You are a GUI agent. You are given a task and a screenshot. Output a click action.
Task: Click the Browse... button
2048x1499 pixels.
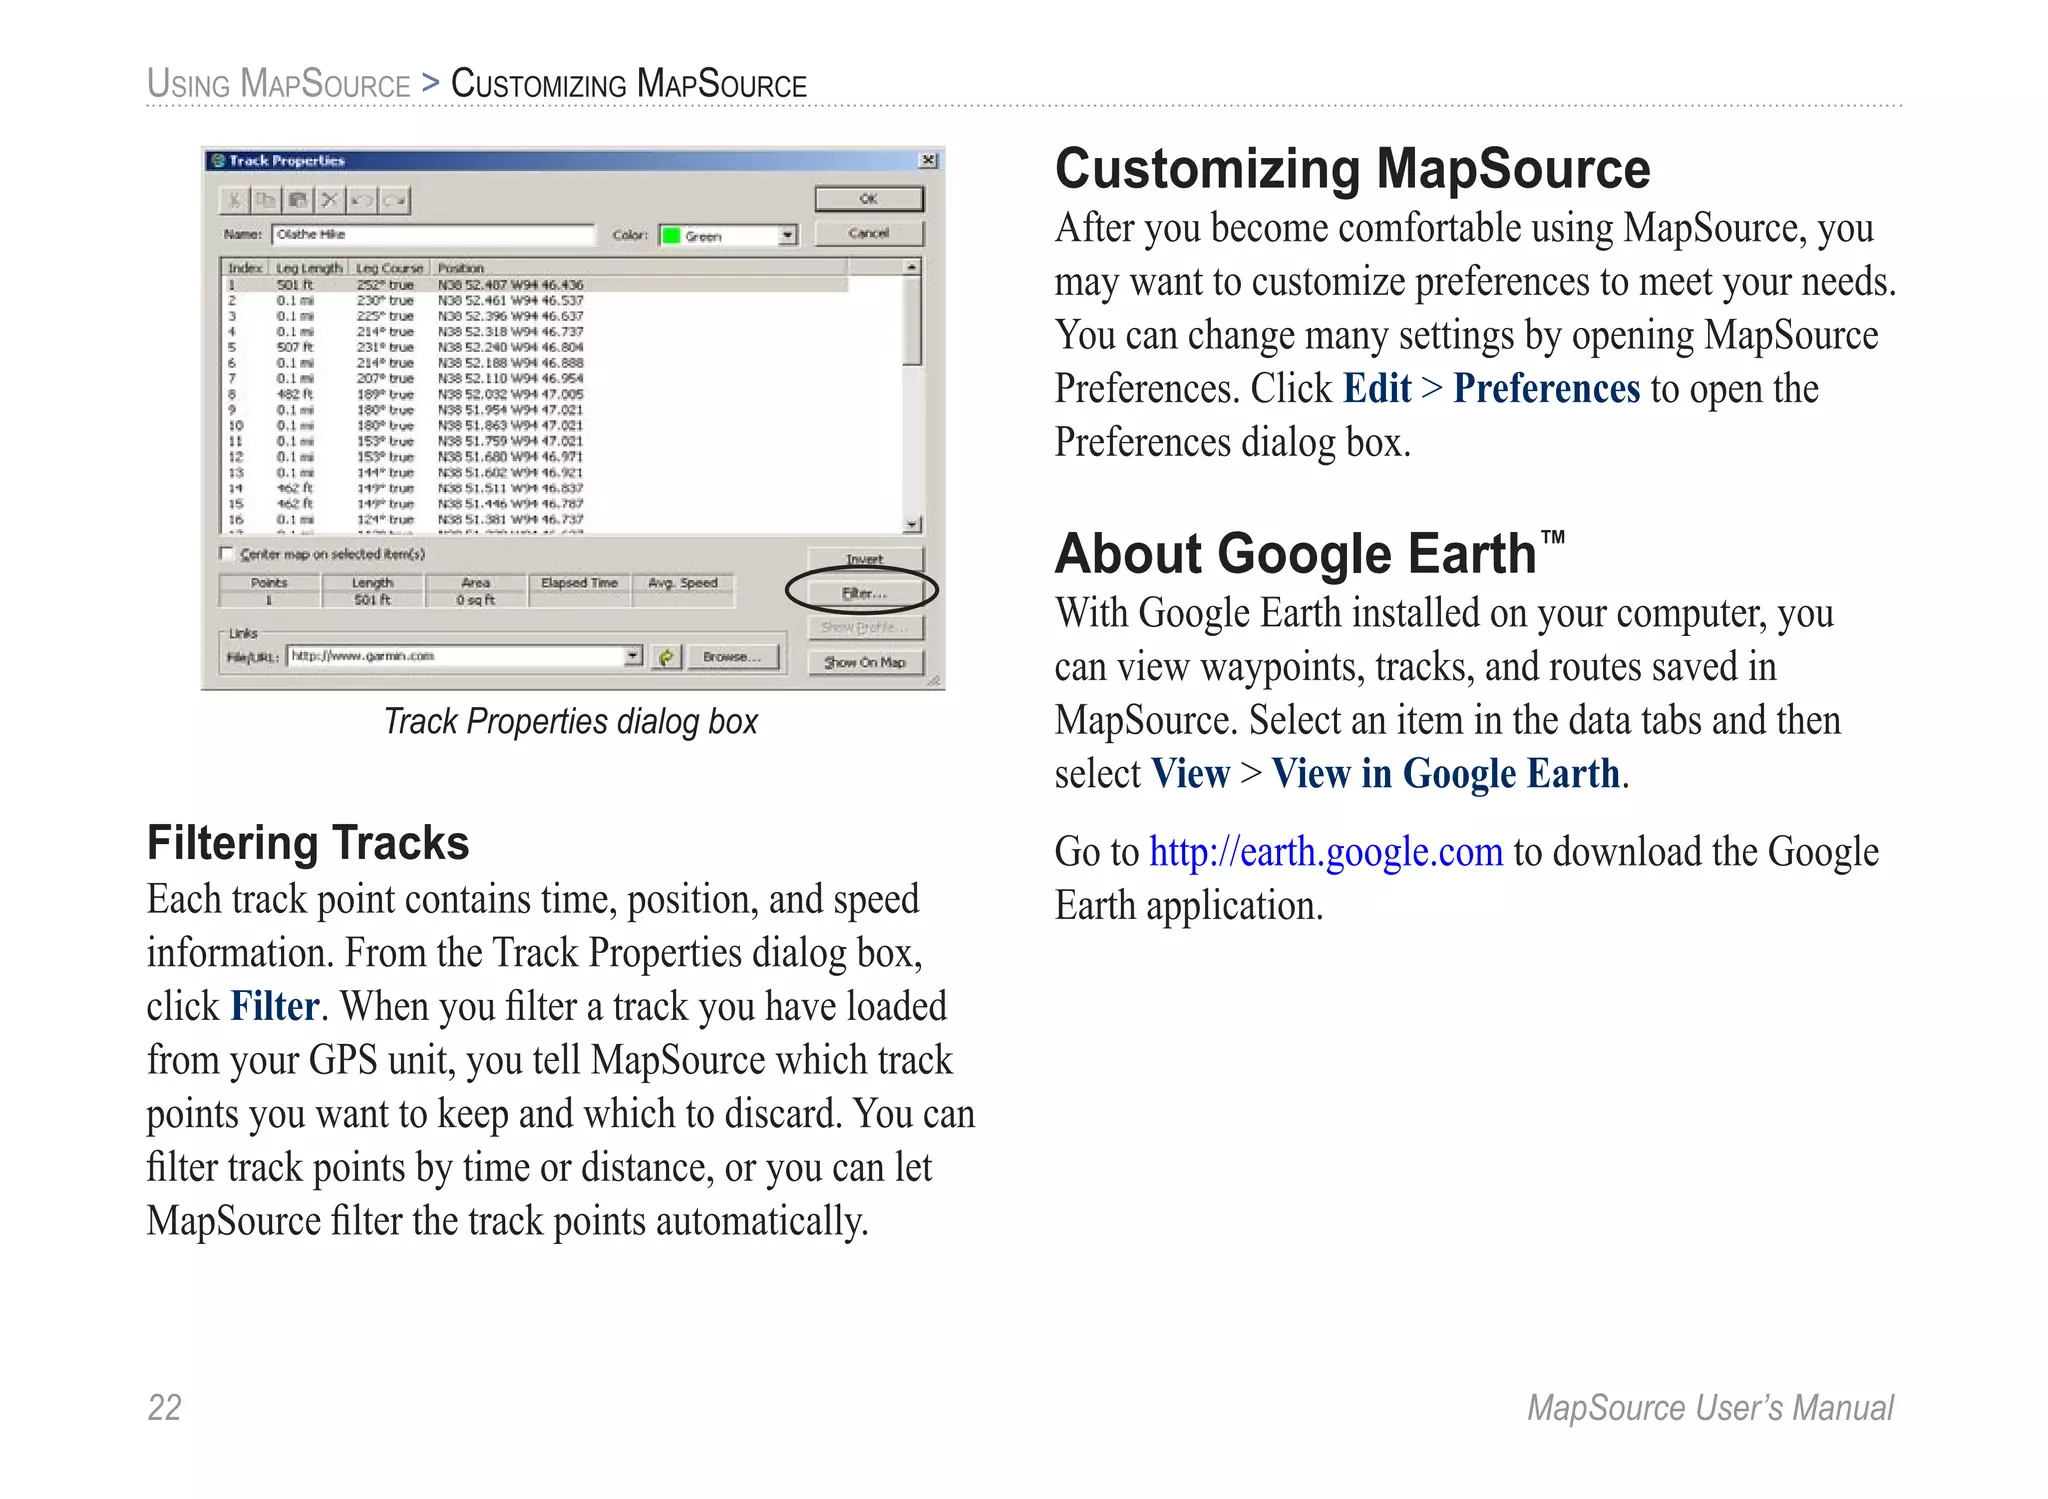click(x=732, y=657)
